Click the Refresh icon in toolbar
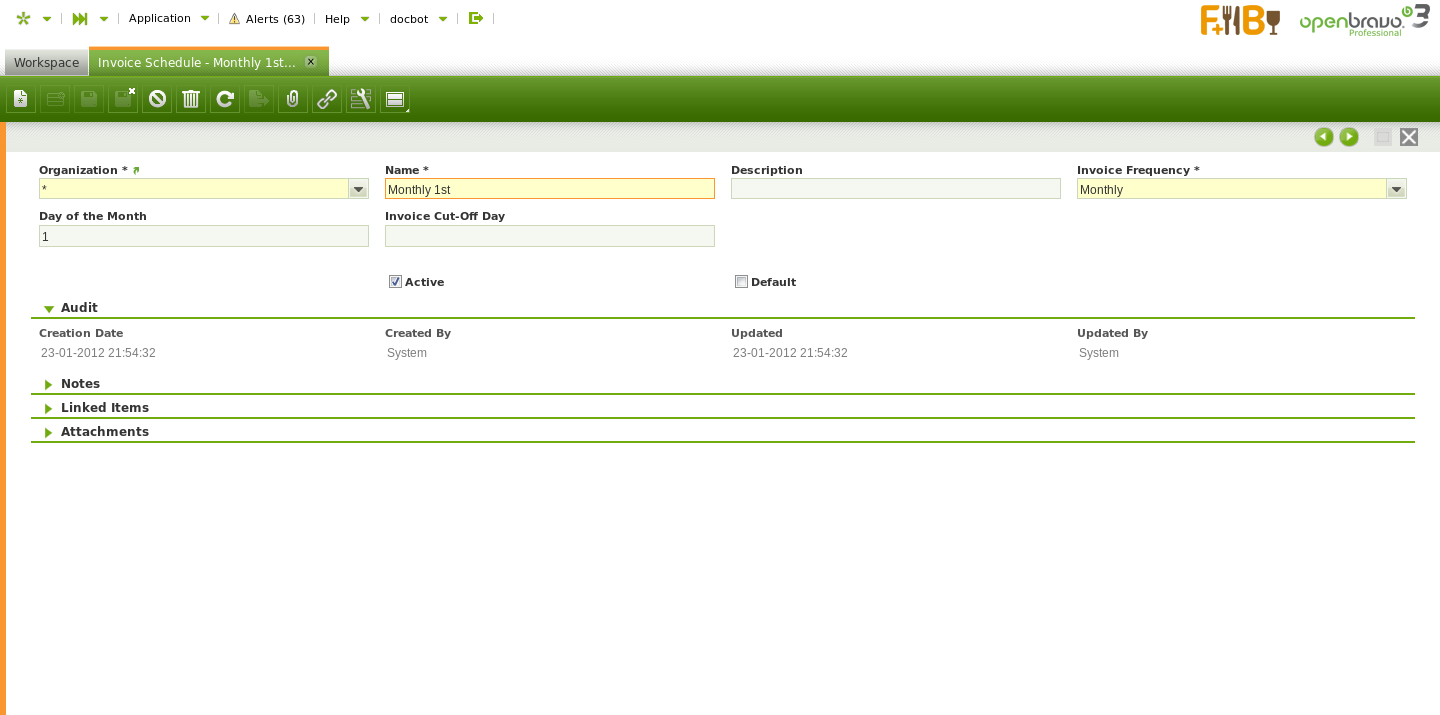This screenshot has height=715, width=1440. pos(225,99)
